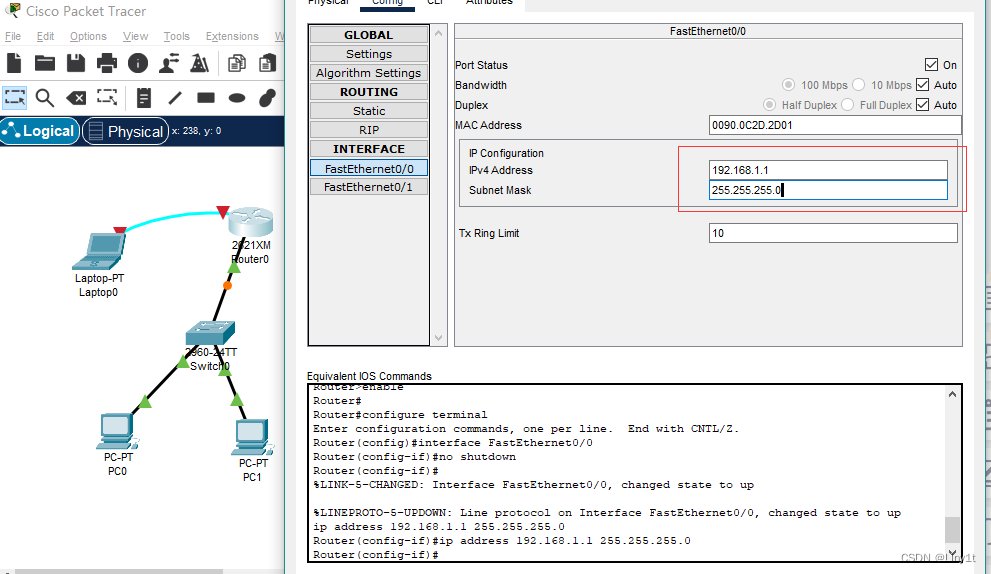Click the Subnet Mask field
The image size is (991, 574).
pyautogui.click(x=828, y=190)
